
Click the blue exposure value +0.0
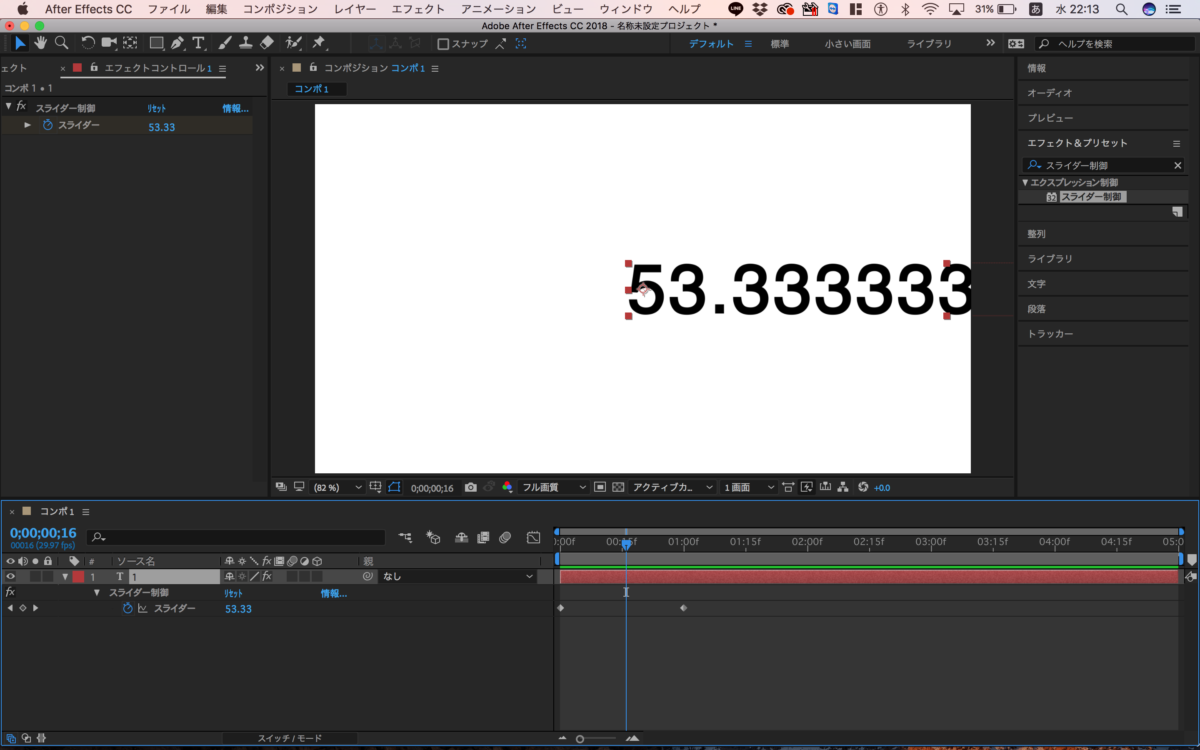pyautogui.click(x=882, y=488)
